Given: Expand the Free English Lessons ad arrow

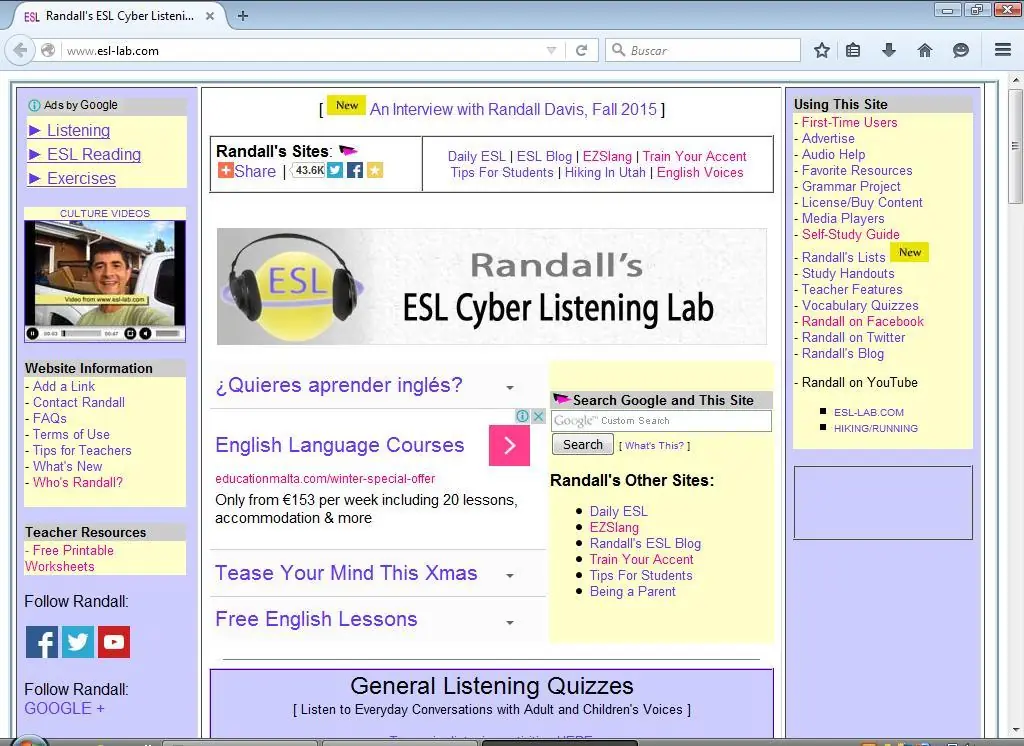Looking at the screenshot, I should (509, 623).
